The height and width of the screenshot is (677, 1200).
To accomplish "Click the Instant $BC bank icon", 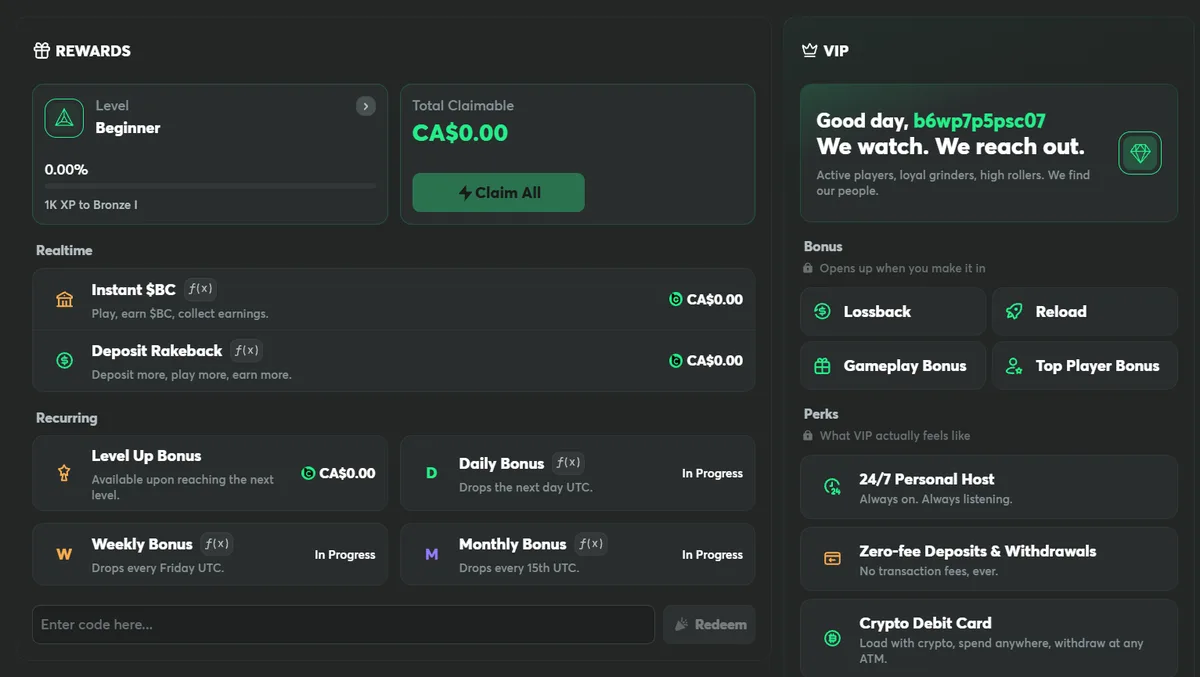I will [65, 300].
